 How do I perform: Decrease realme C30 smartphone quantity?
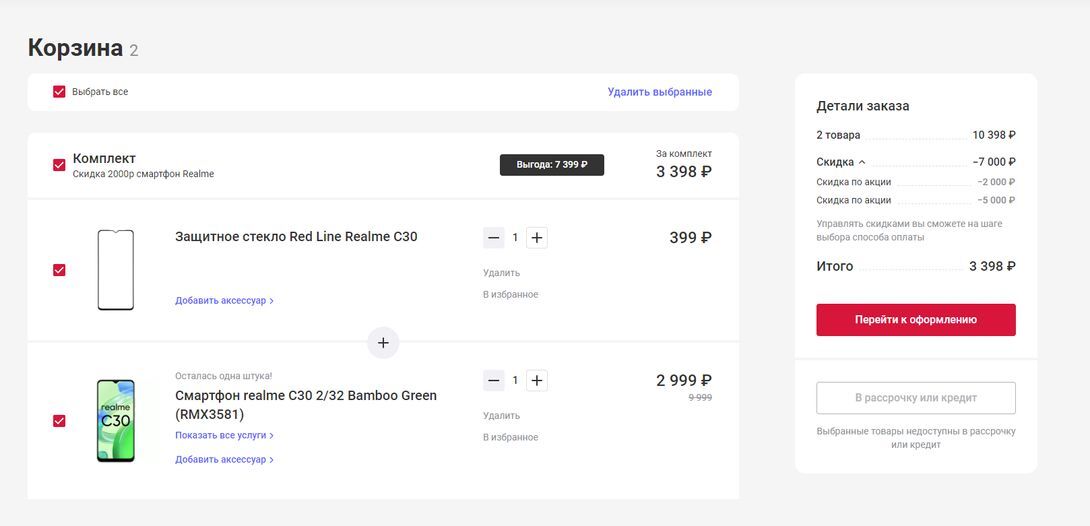(x=493, y=380)
